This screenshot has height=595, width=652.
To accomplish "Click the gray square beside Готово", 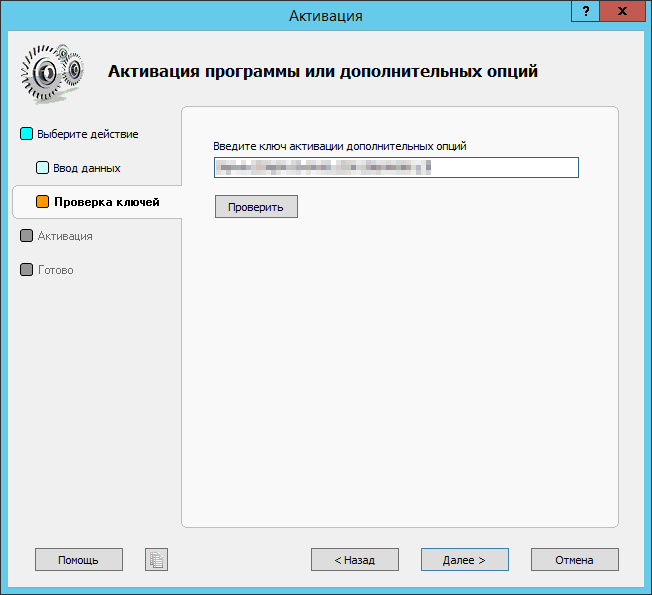I will click(26, 269).
